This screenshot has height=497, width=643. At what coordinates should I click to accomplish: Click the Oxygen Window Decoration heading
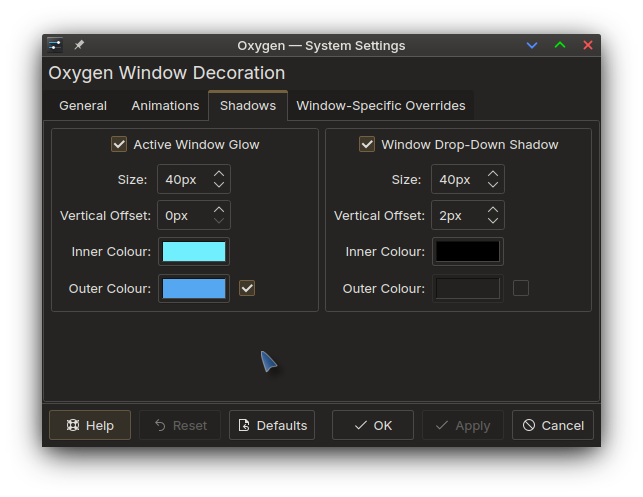[x=166, y=73]
